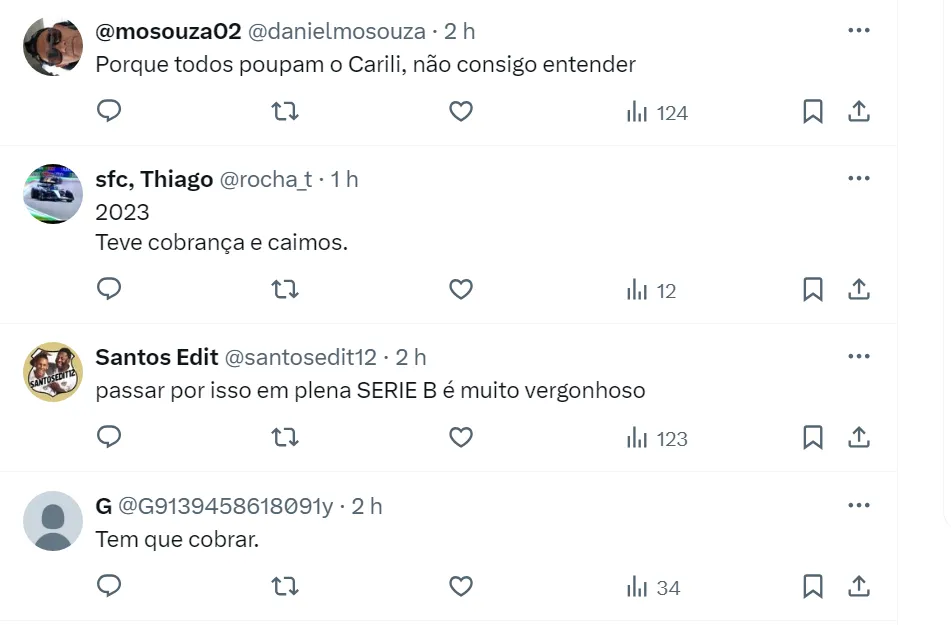Repost the Santos Edit tweet

pos(285,438)
